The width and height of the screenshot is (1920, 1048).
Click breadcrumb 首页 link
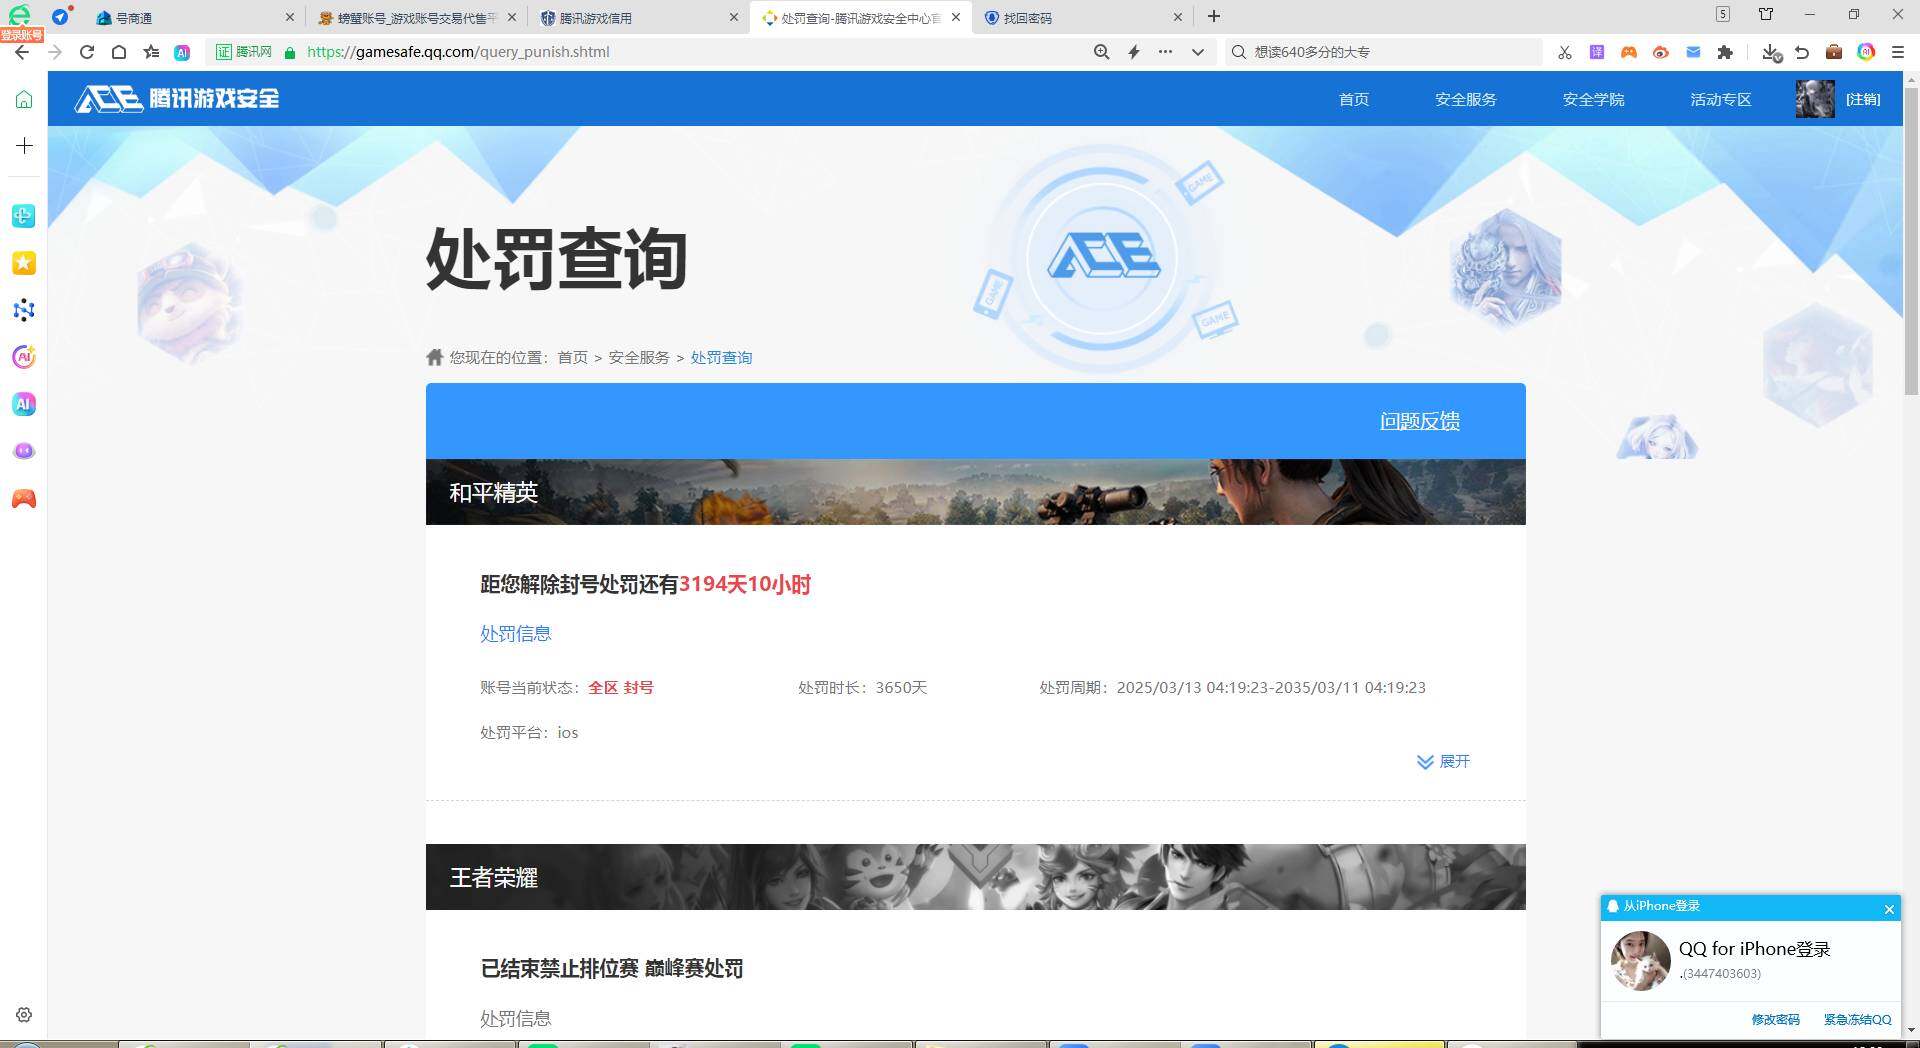point(573,358)
